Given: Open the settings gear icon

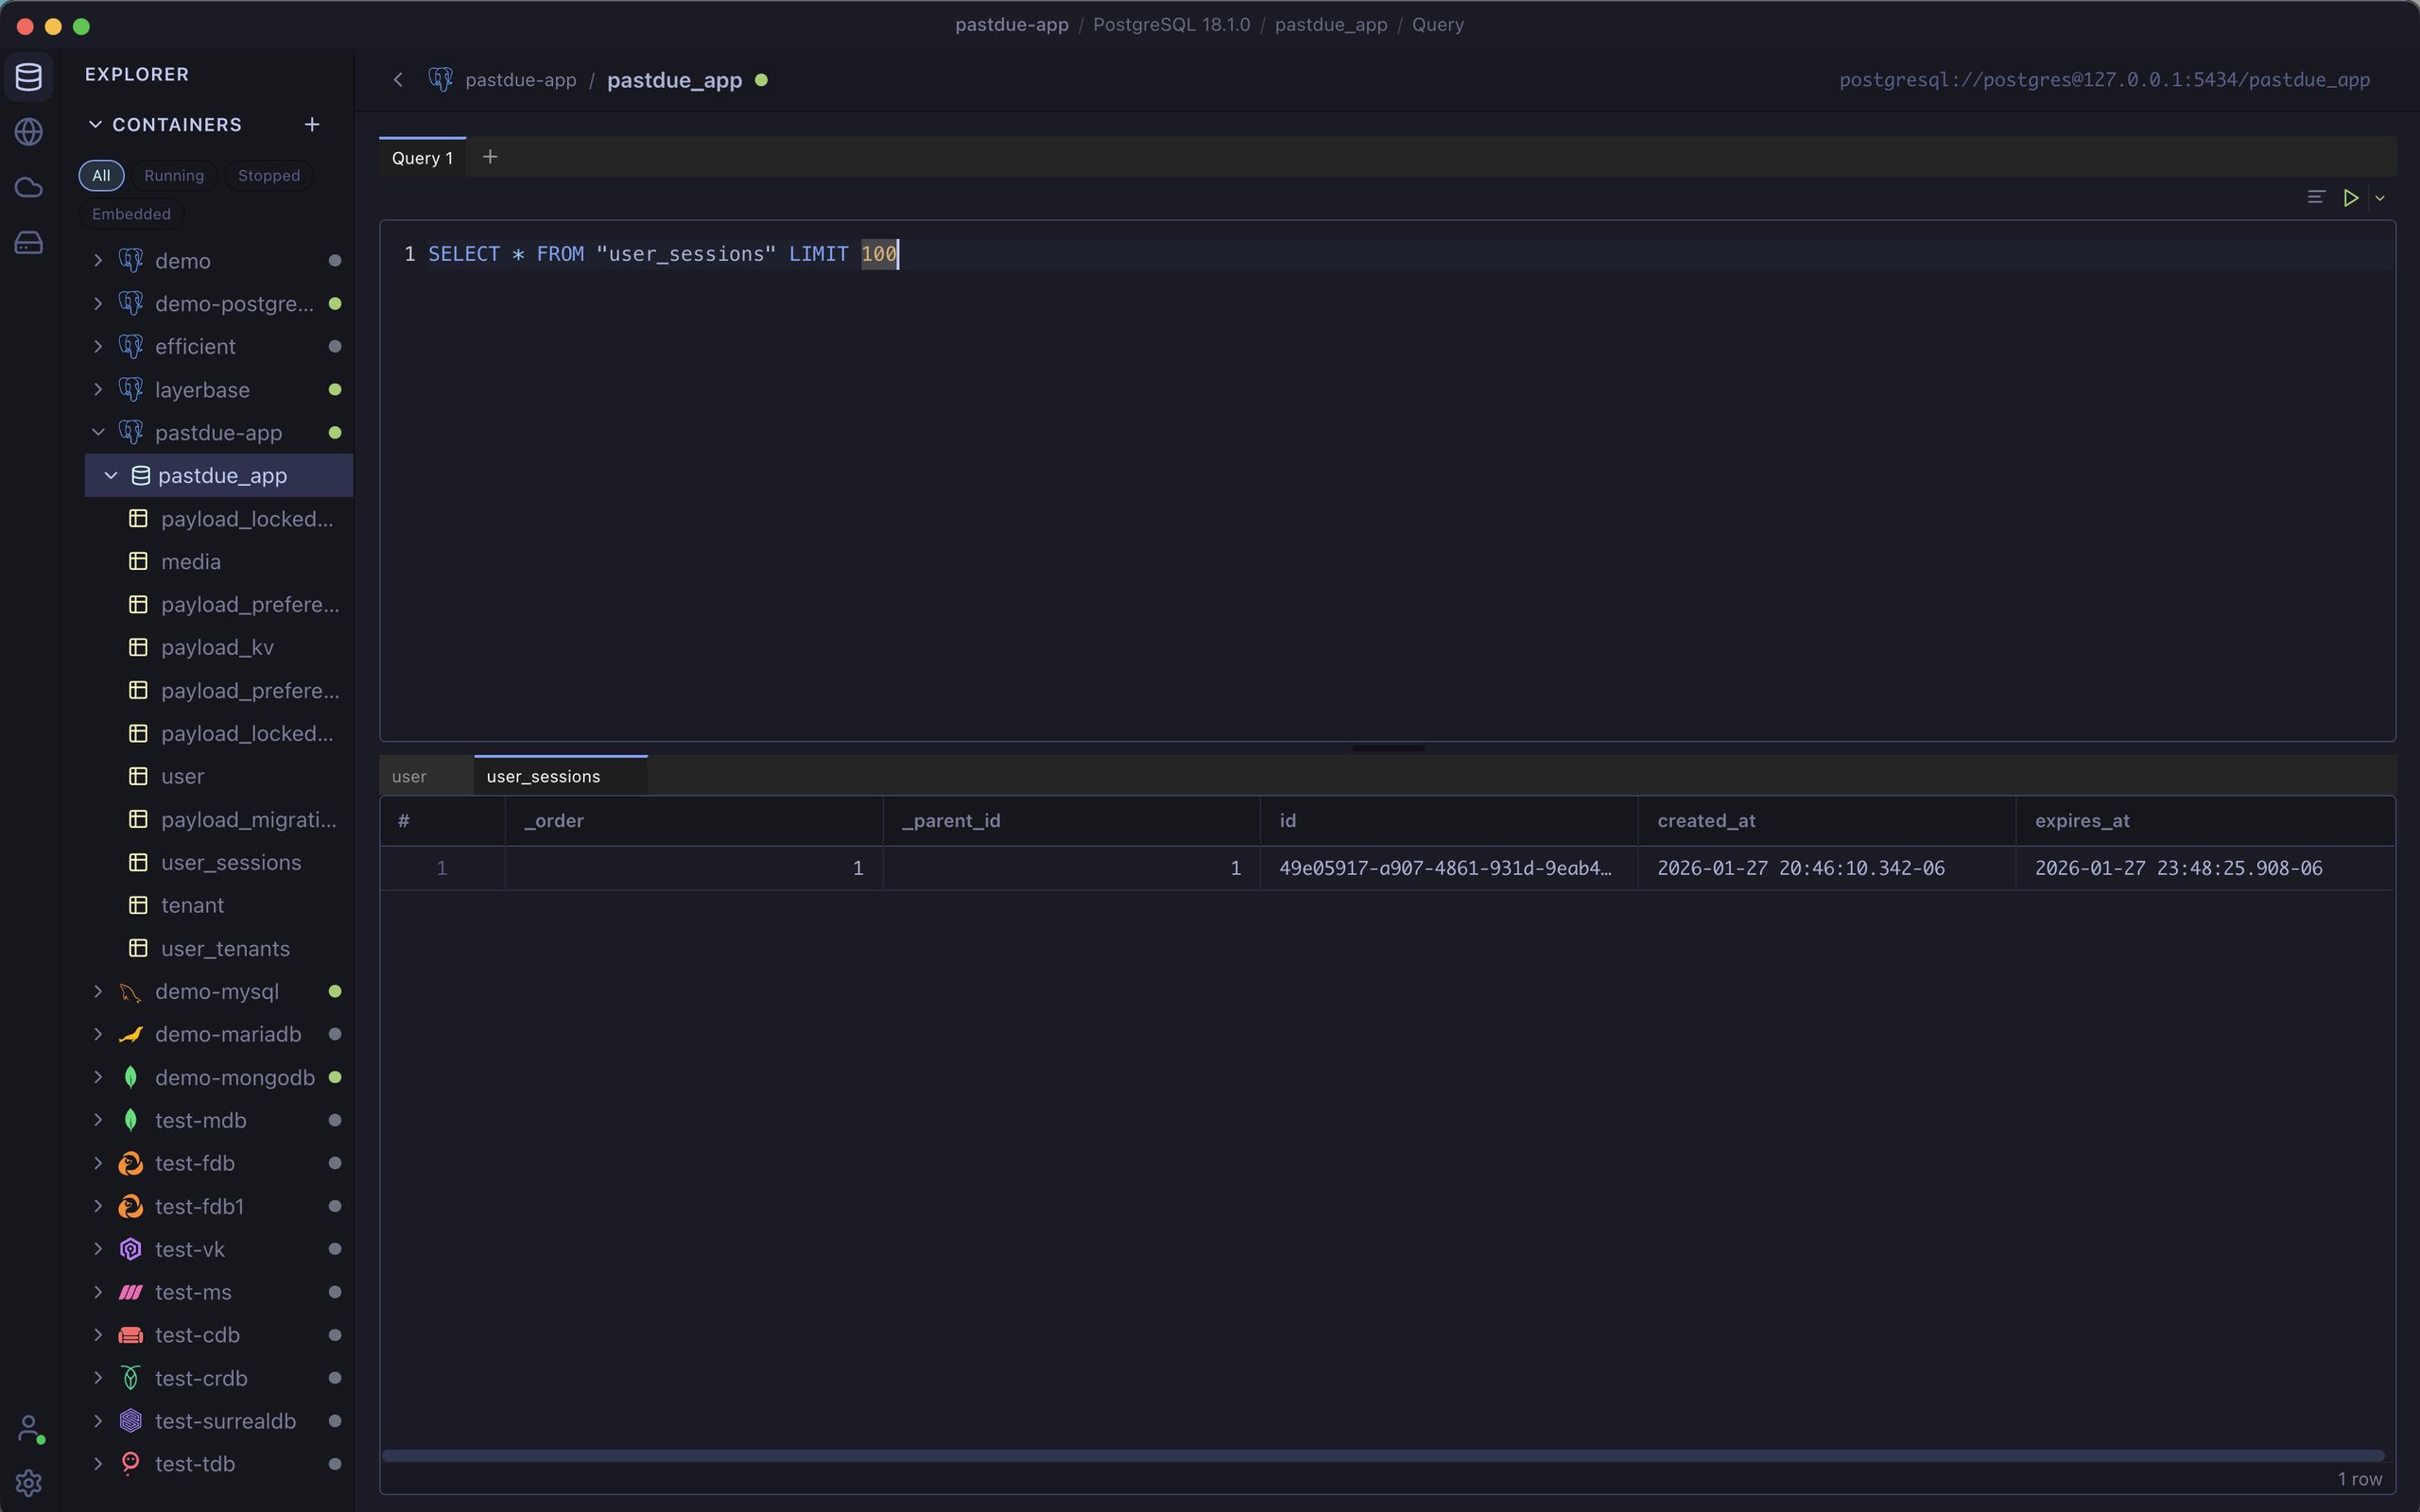Looking at the screenshot, I should coord(29,1483).
